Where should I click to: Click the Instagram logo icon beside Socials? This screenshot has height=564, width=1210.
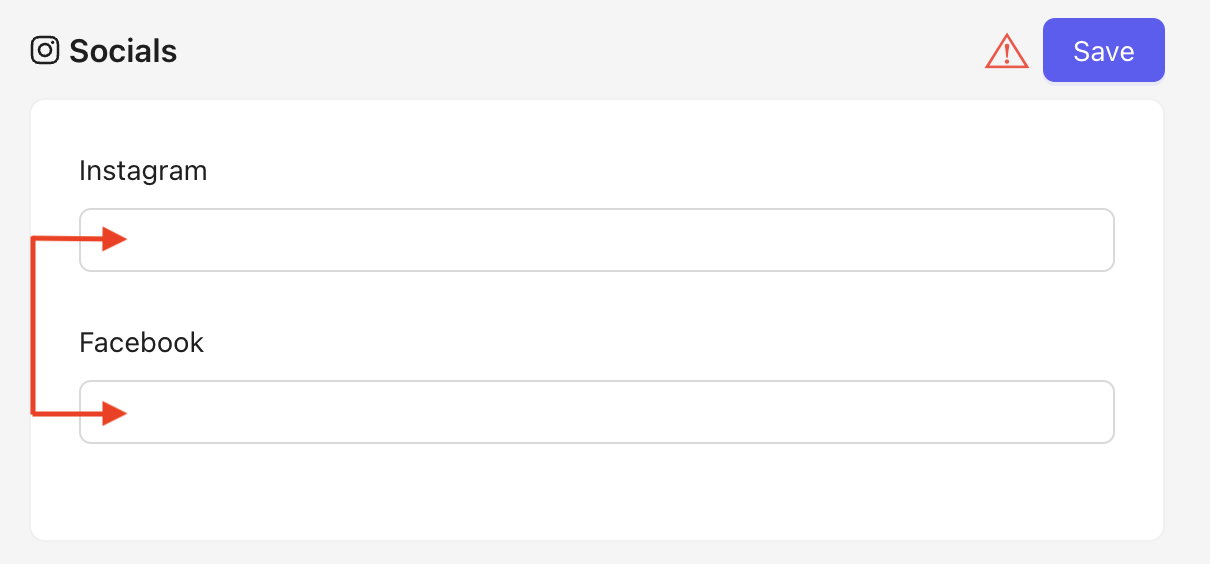[45, 50]
